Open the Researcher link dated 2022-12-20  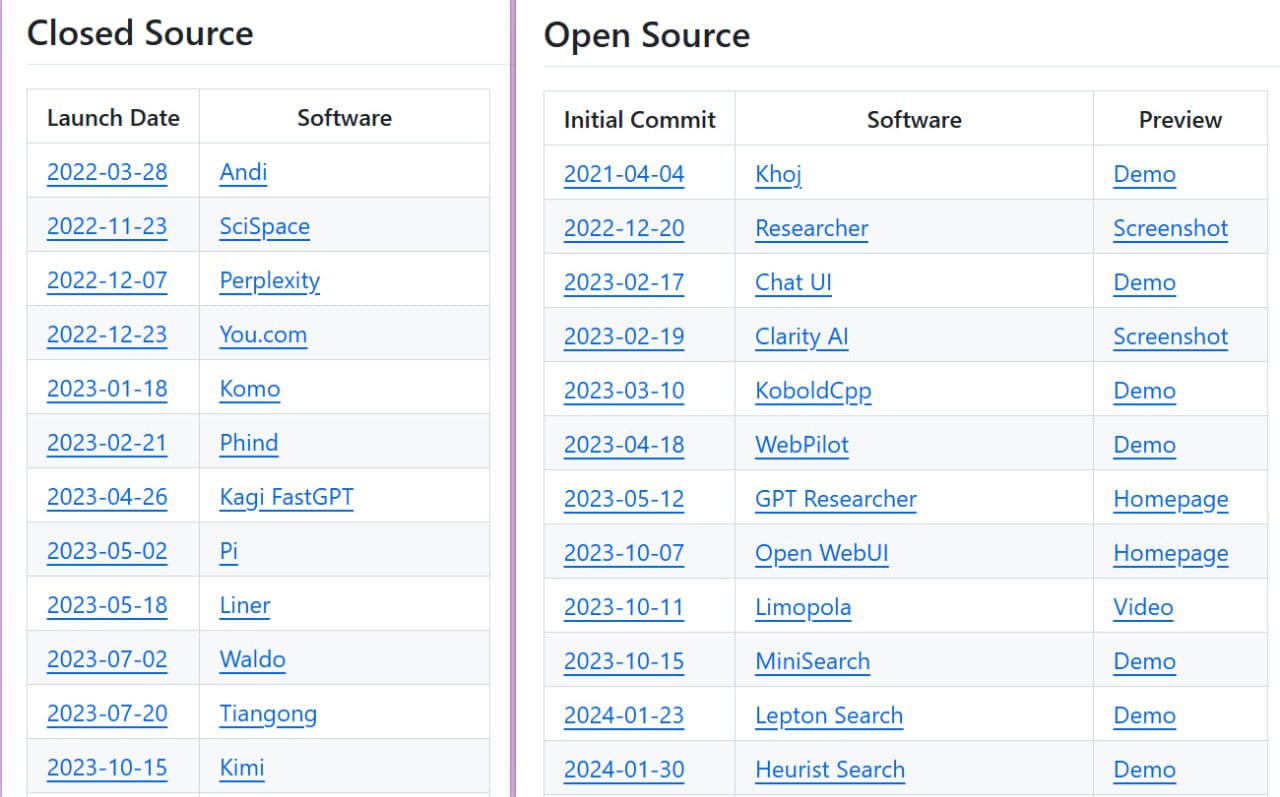click(x=812, y=228)
